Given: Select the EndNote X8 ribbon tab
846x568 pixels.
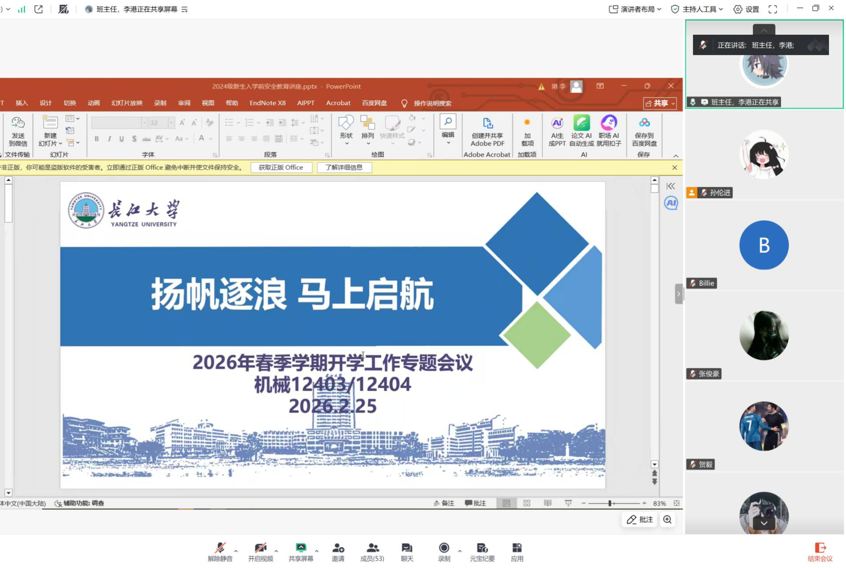Looking at the screenshot, I should [x=267, y=103].
